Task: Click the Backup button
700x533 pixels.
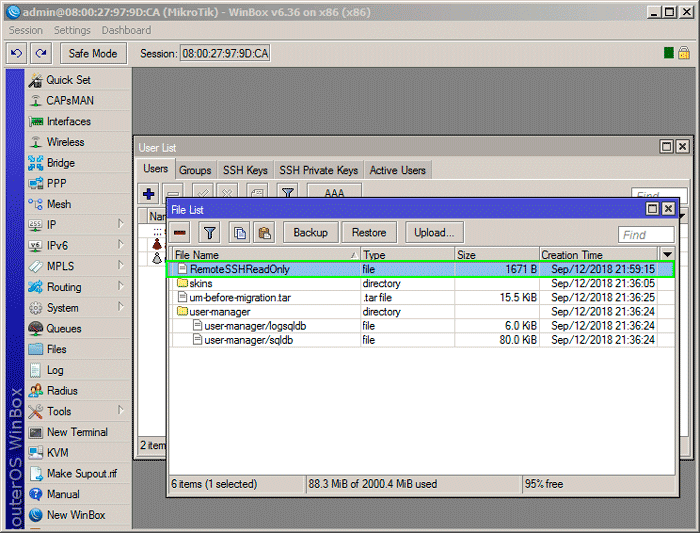Action: 310,232
